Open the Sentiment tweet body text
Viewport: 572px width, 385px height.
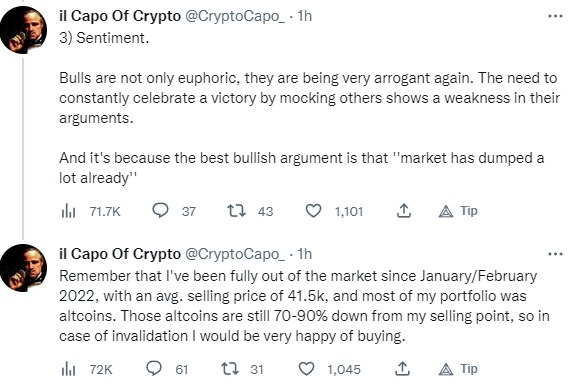309,108
